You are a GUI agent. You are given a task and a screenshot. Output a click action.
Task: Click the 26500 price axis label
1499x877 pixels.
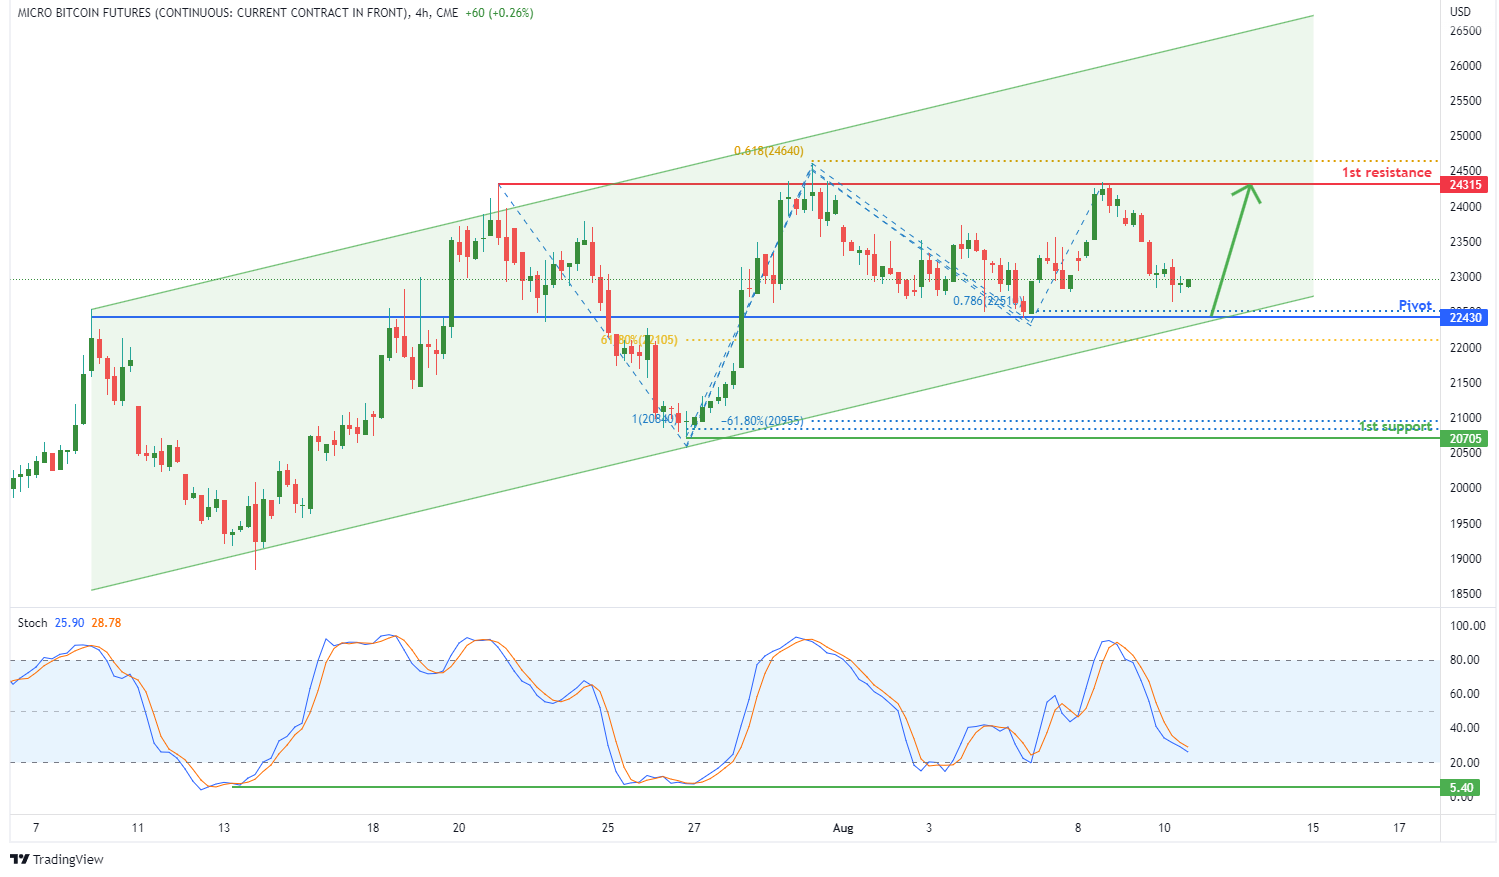pyautogui.click(x=1465, y=31)
